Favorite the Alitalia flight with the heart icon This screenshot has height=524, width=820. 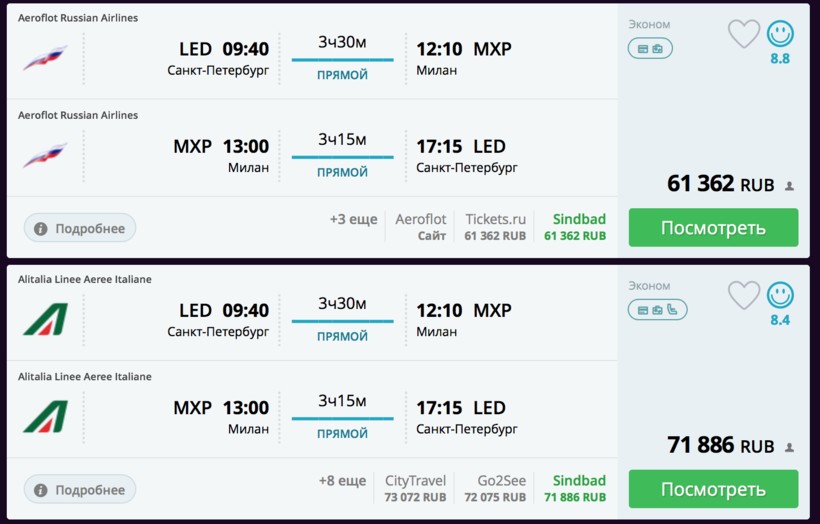(x=744, y=295)
